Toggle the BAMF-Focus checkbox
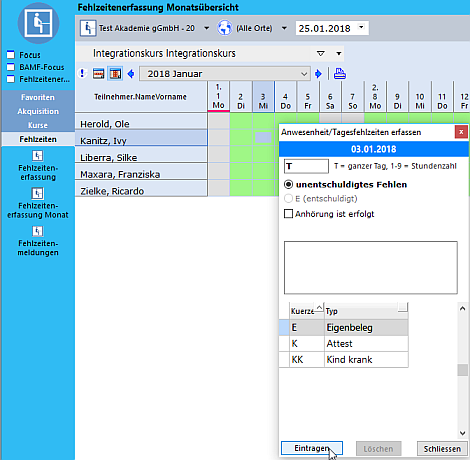The height and width of the screenshot is (460, 470). [x=11, y=67]
